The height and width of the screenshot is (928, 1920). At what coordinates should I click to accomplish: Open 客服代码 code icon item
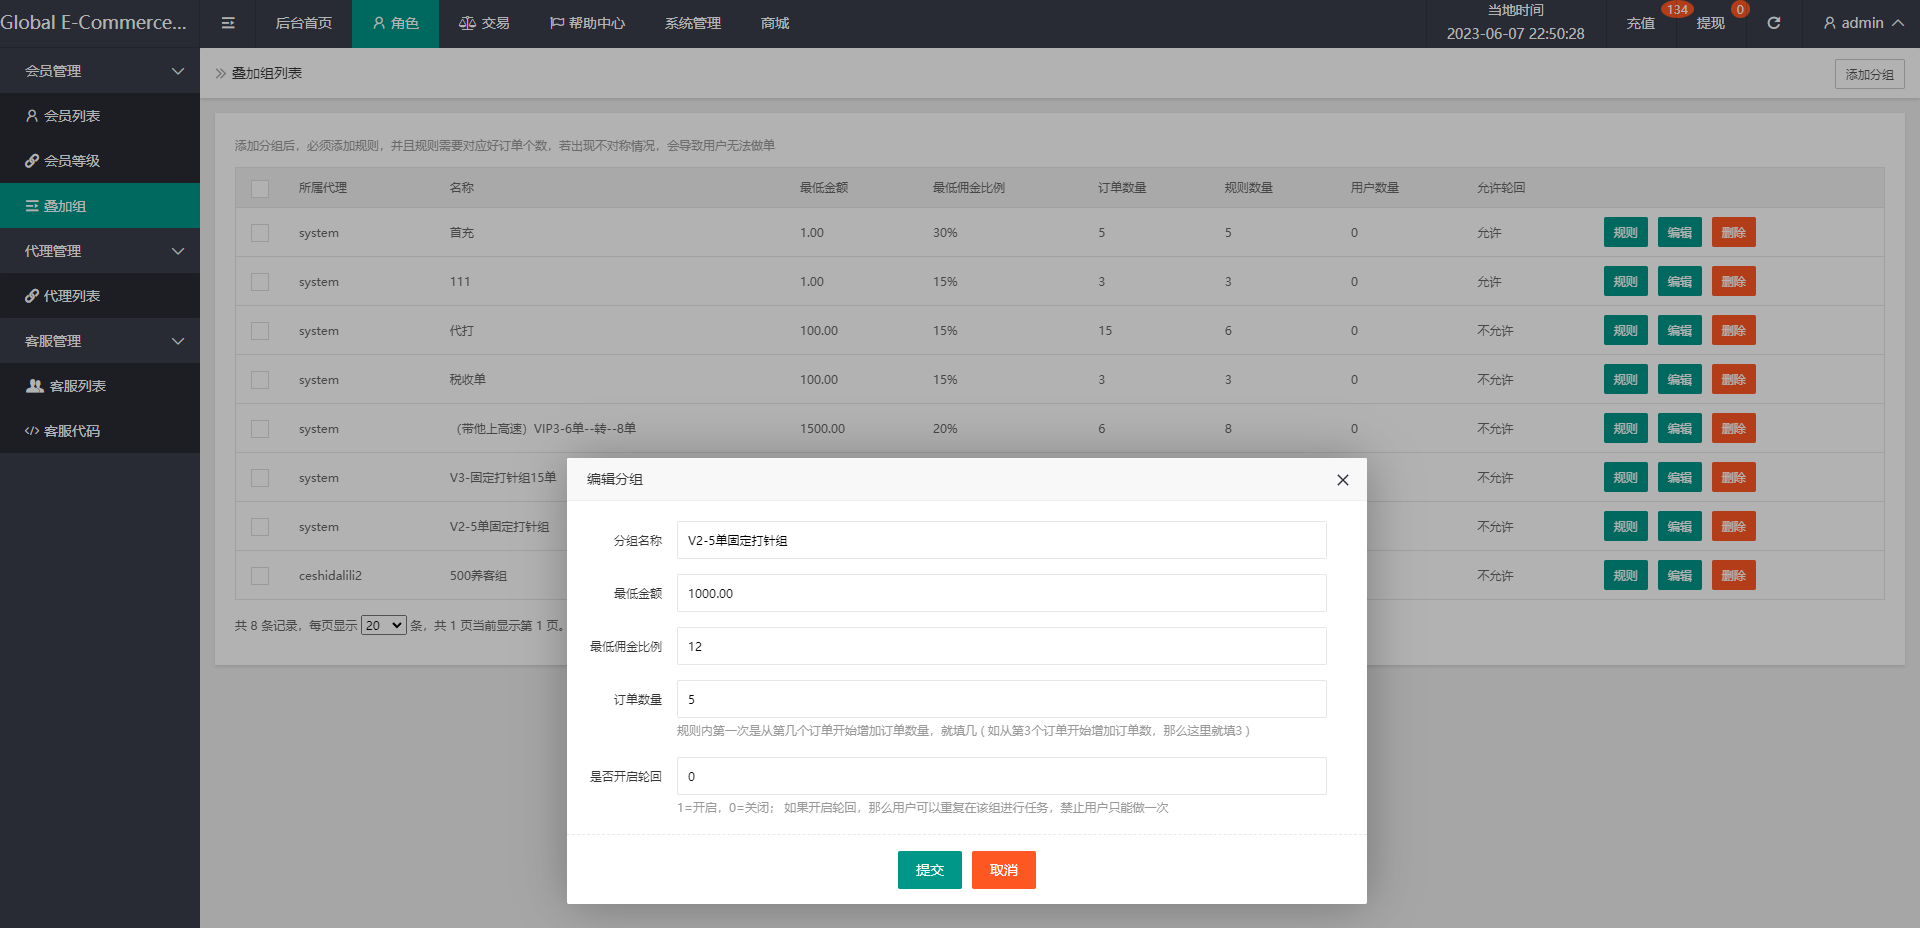[x=70, y=431]
